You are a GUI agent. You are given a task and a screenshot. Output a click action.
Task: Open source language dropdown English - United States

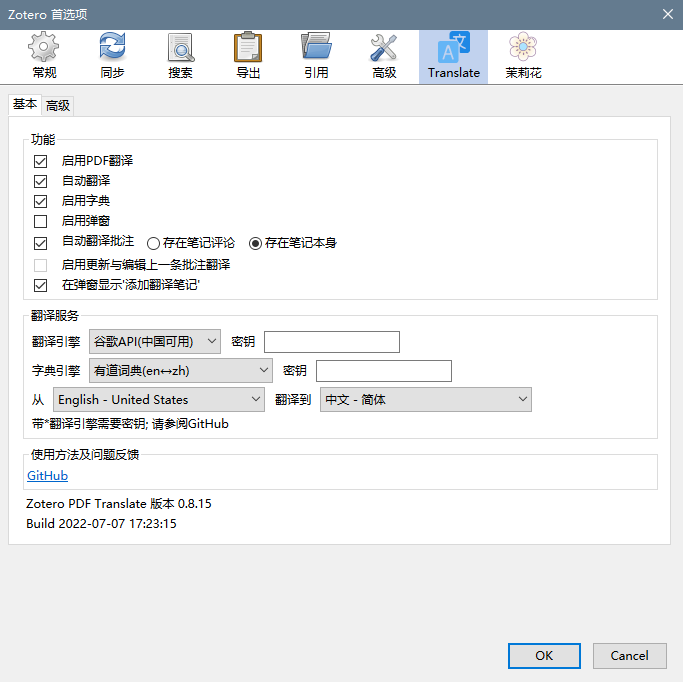click(159, 399)
